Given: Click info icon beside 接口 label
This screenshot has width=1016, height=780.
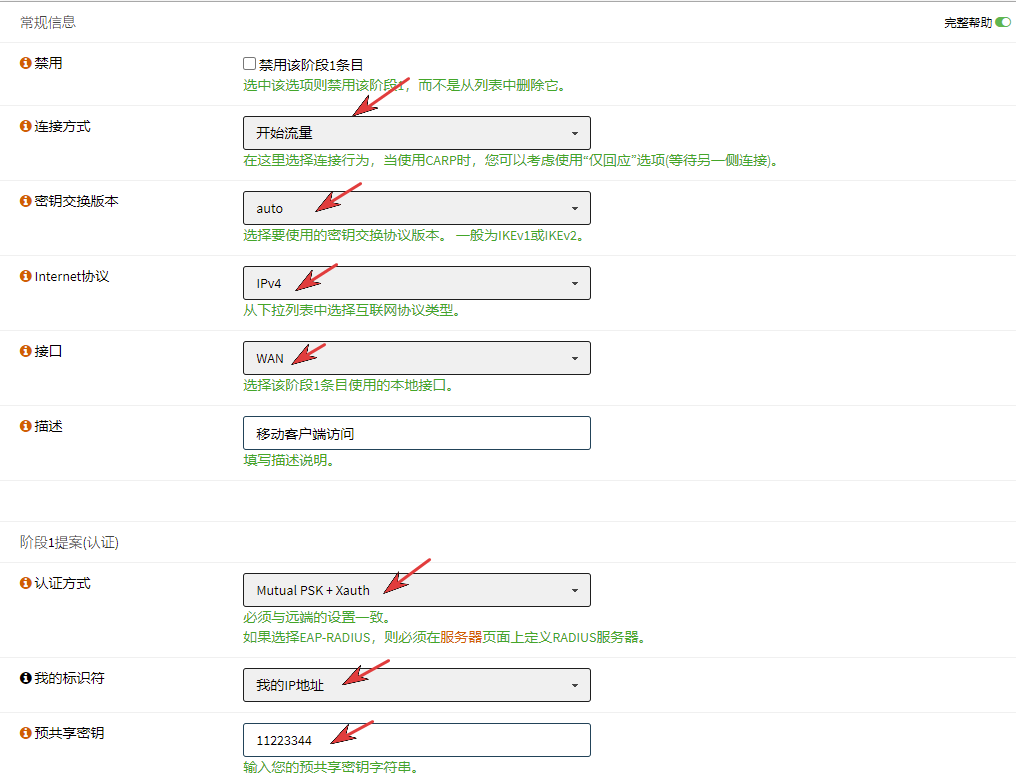Looking at the screenshot, I should coord(26,351).
